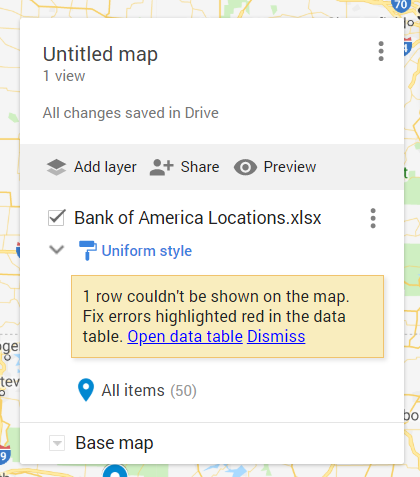The width and height of the screenshot is (420, 477).
Task: Click the Base map label
Action: click(114, 443)
